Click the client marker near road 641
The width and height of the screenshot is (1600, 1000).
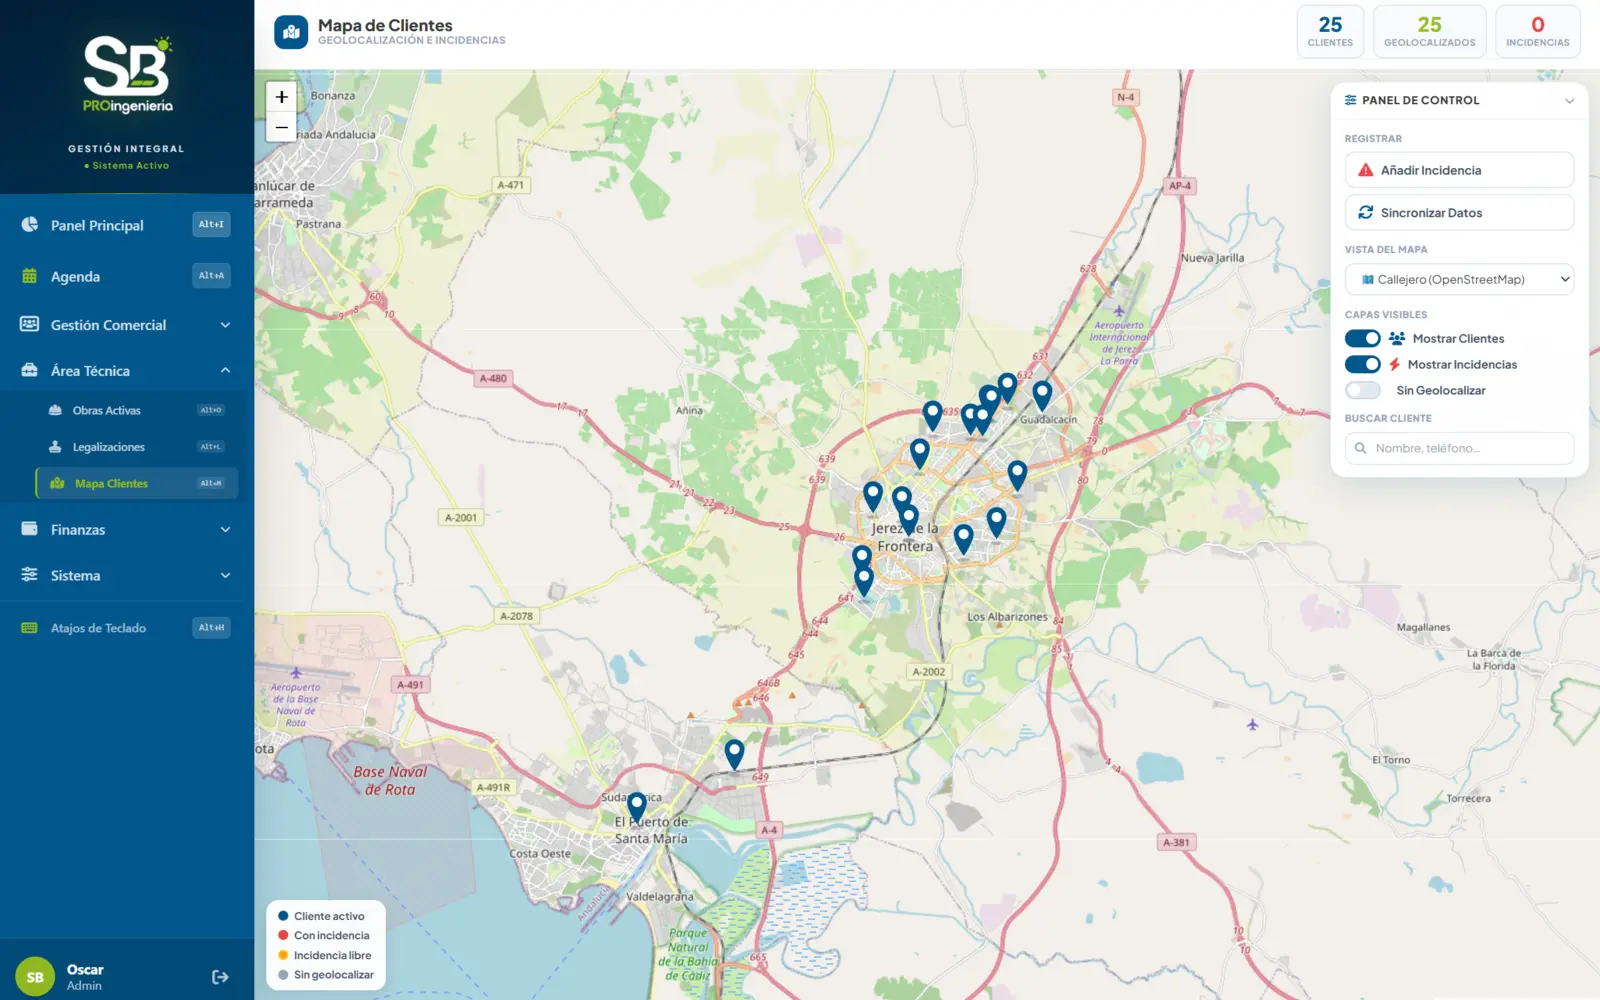tap(864, 581)
